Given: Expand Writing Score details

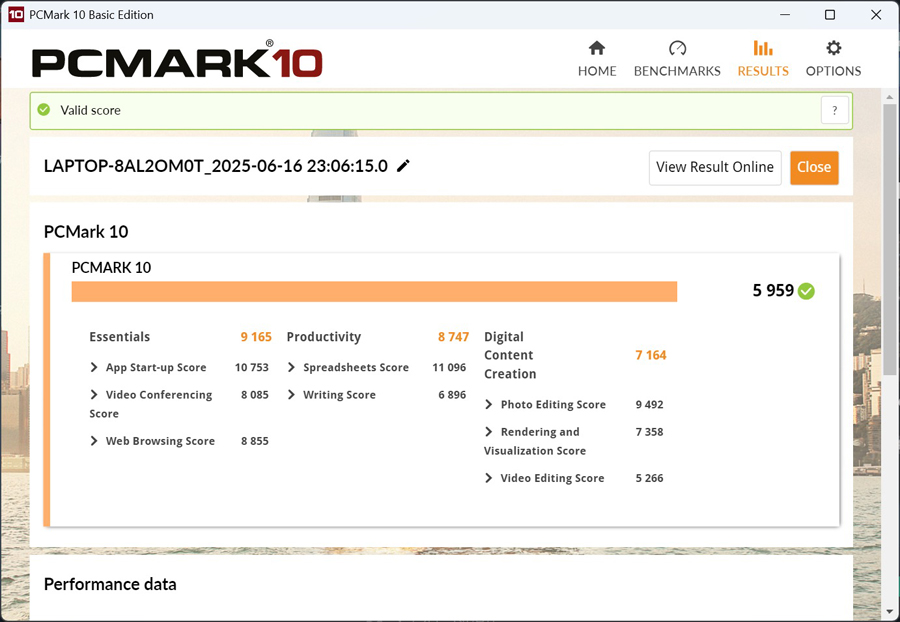Looking at the screenshot, I should pyautogui.click(x=292, y=395).
